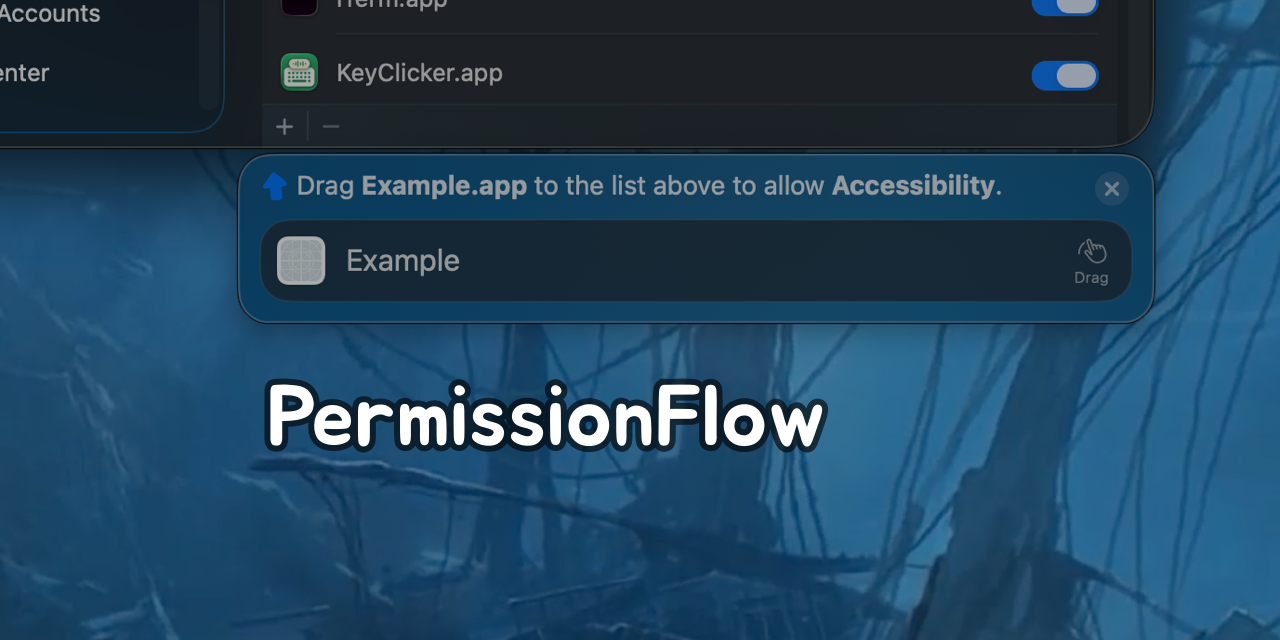Click the KeyClicker.app keyboard icon

point(298,72)
